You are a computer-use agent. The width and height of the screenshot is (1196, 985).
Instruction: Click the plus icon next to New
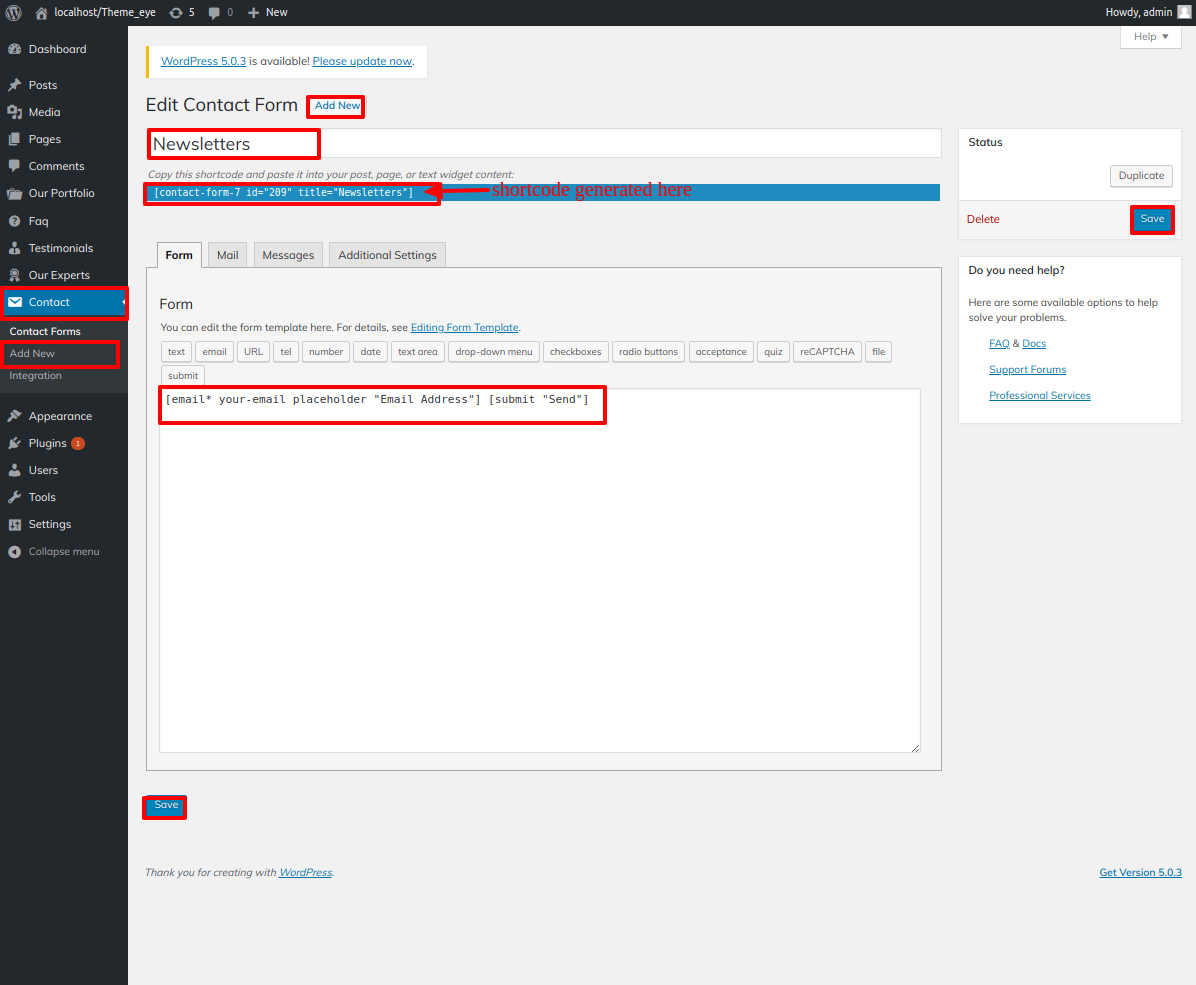254,12
